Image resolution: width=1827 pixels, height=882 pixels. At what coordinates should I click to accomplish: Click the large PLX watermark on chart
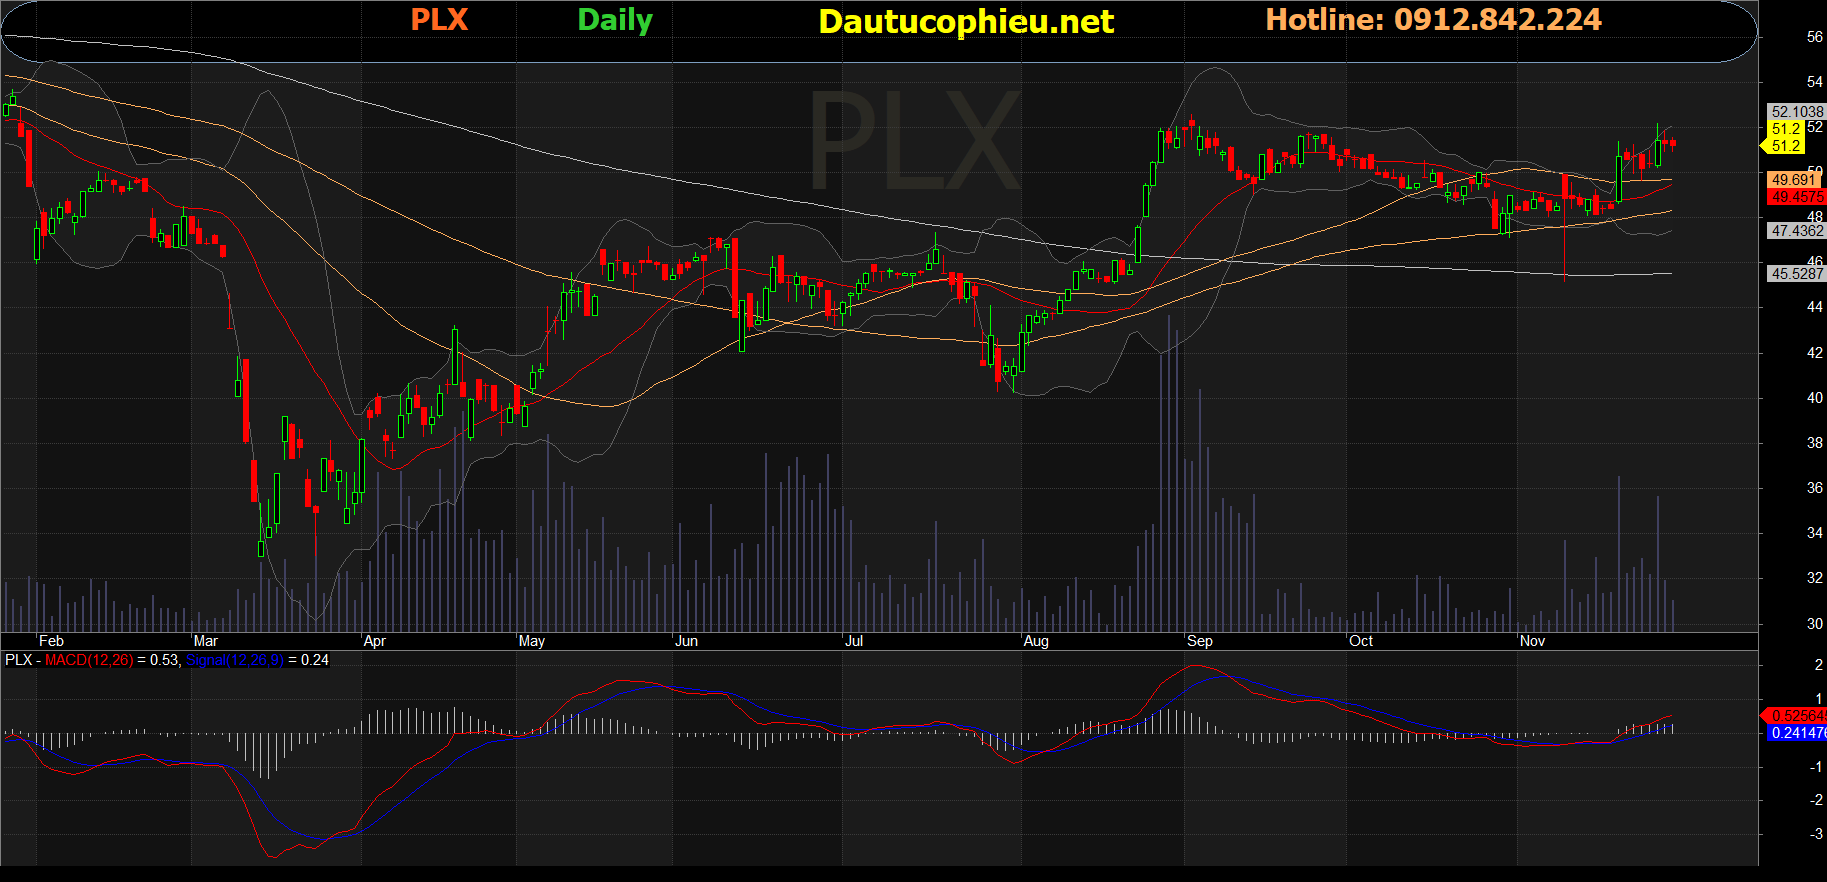point(915,140)
